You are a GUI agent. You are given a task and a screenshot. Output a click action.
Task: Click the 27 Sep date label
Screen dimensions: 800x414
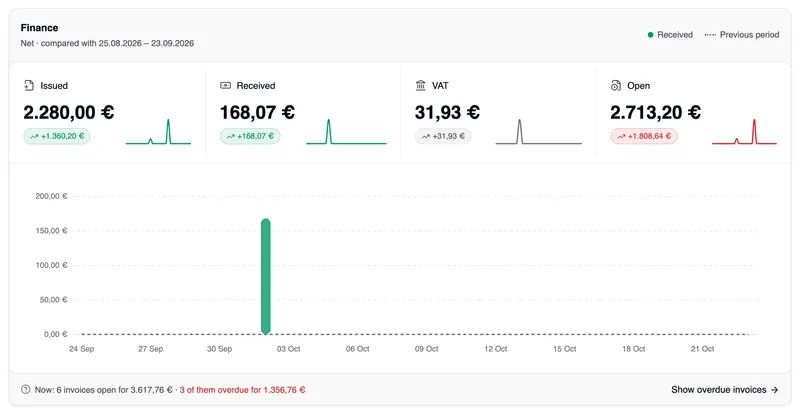tap(151, 349)
